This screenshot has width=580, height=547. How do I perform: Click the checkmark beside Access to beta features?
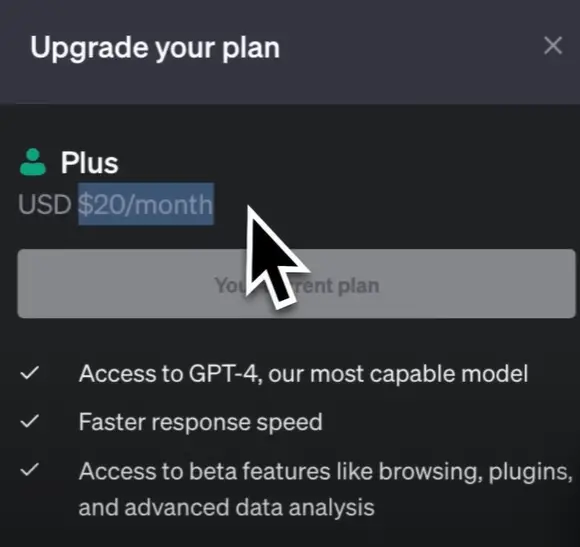tap(30, 469)
